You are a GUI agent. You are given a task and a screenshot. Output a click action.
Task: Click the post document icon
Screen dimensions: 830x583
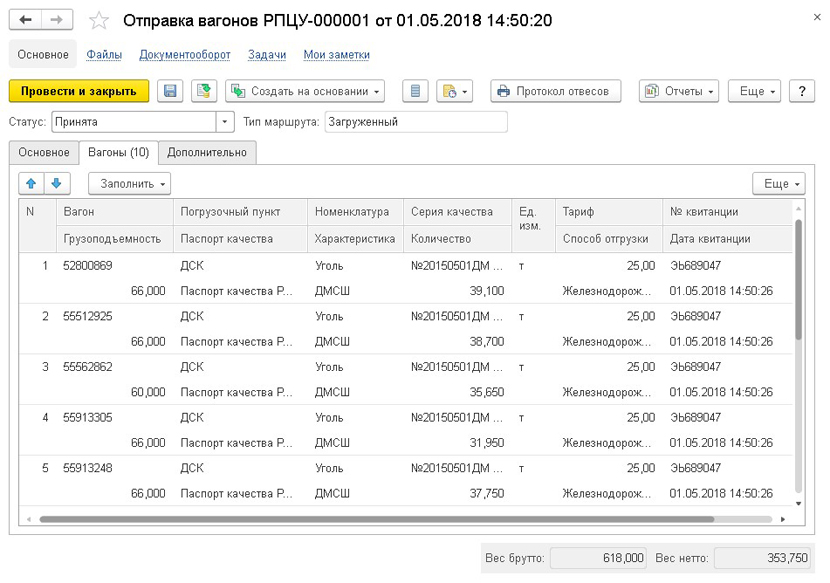point(203,91)
